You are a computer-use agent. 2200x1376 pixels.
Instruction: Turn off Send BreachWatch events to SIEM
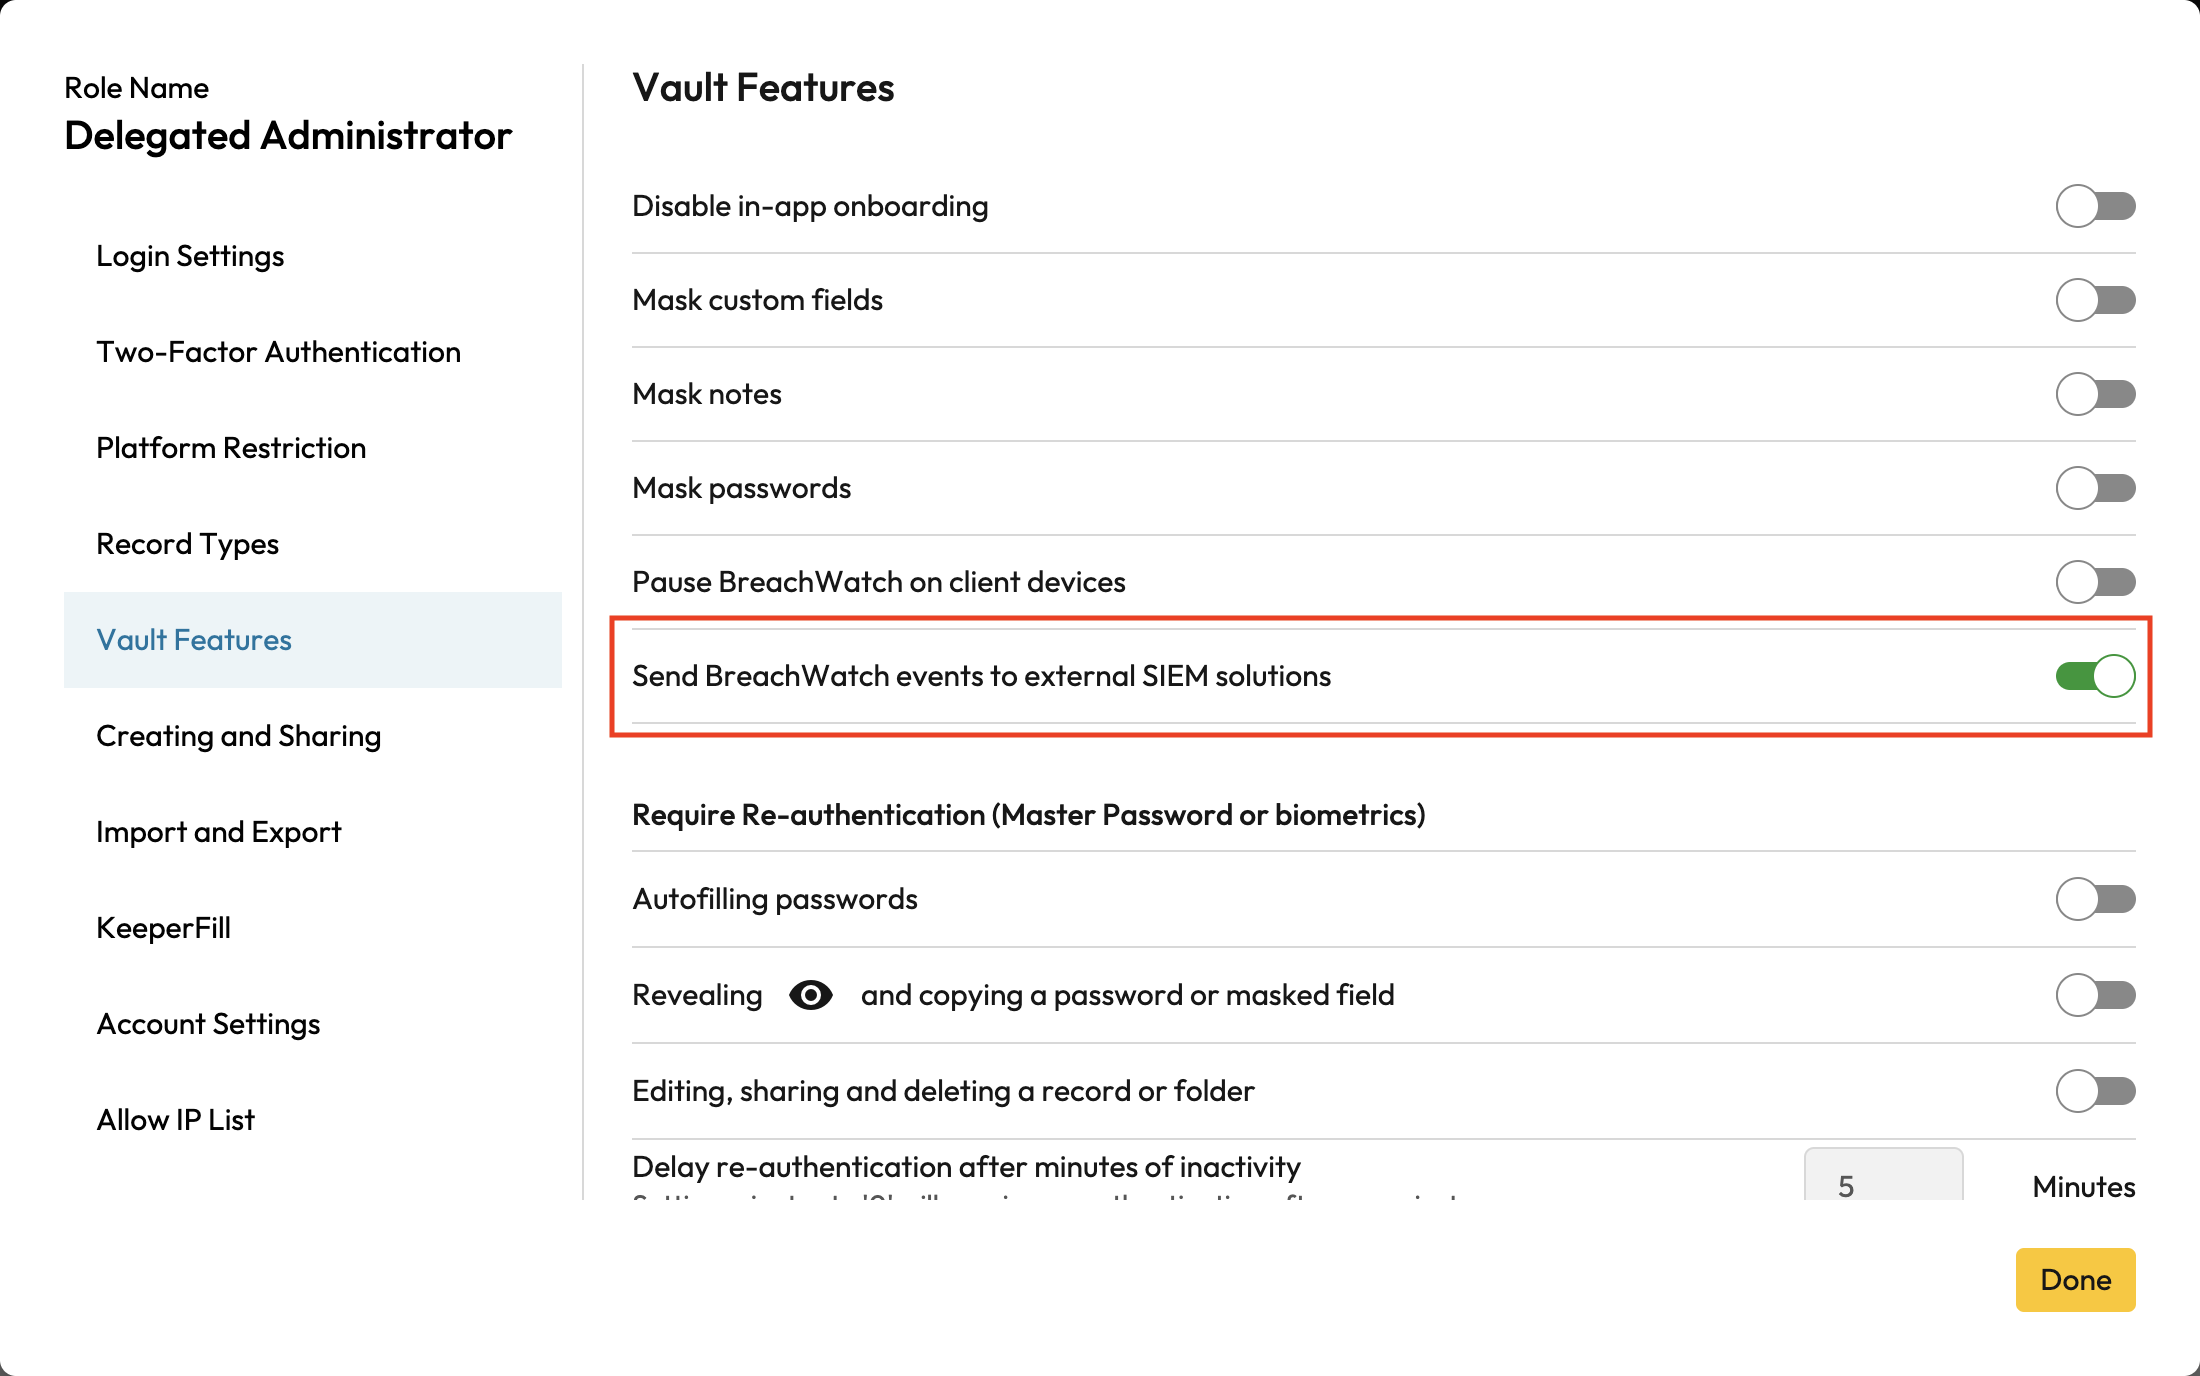[x=2095, y=676]
